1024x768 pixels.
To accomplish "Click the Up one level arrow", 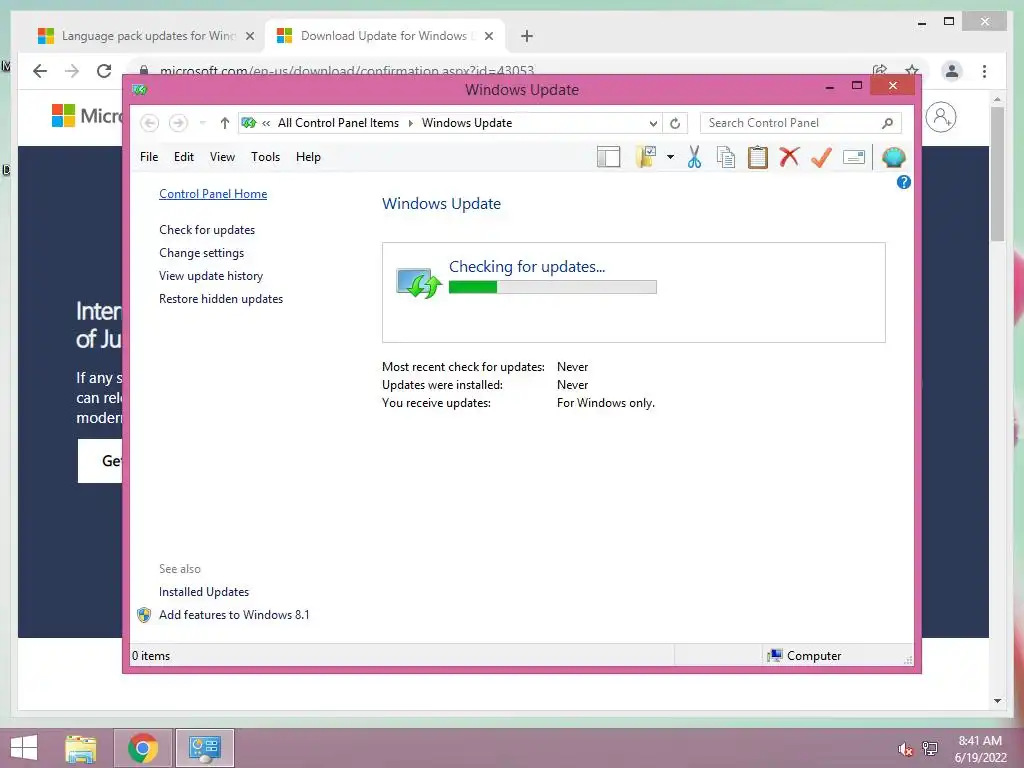I will (225, 123).
